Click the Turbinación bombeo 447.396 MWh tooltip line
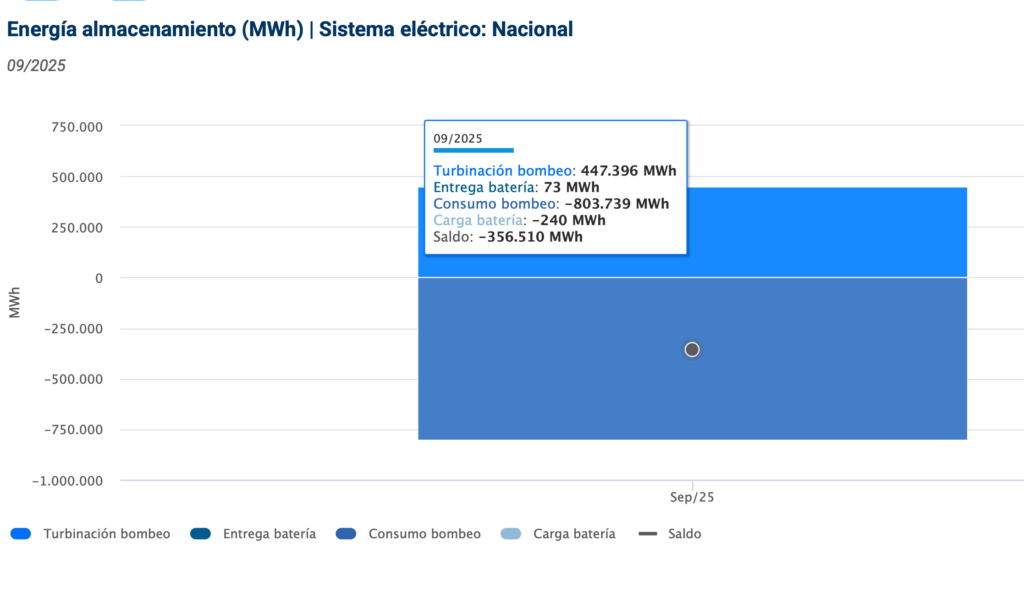 [x=555, y=171]
